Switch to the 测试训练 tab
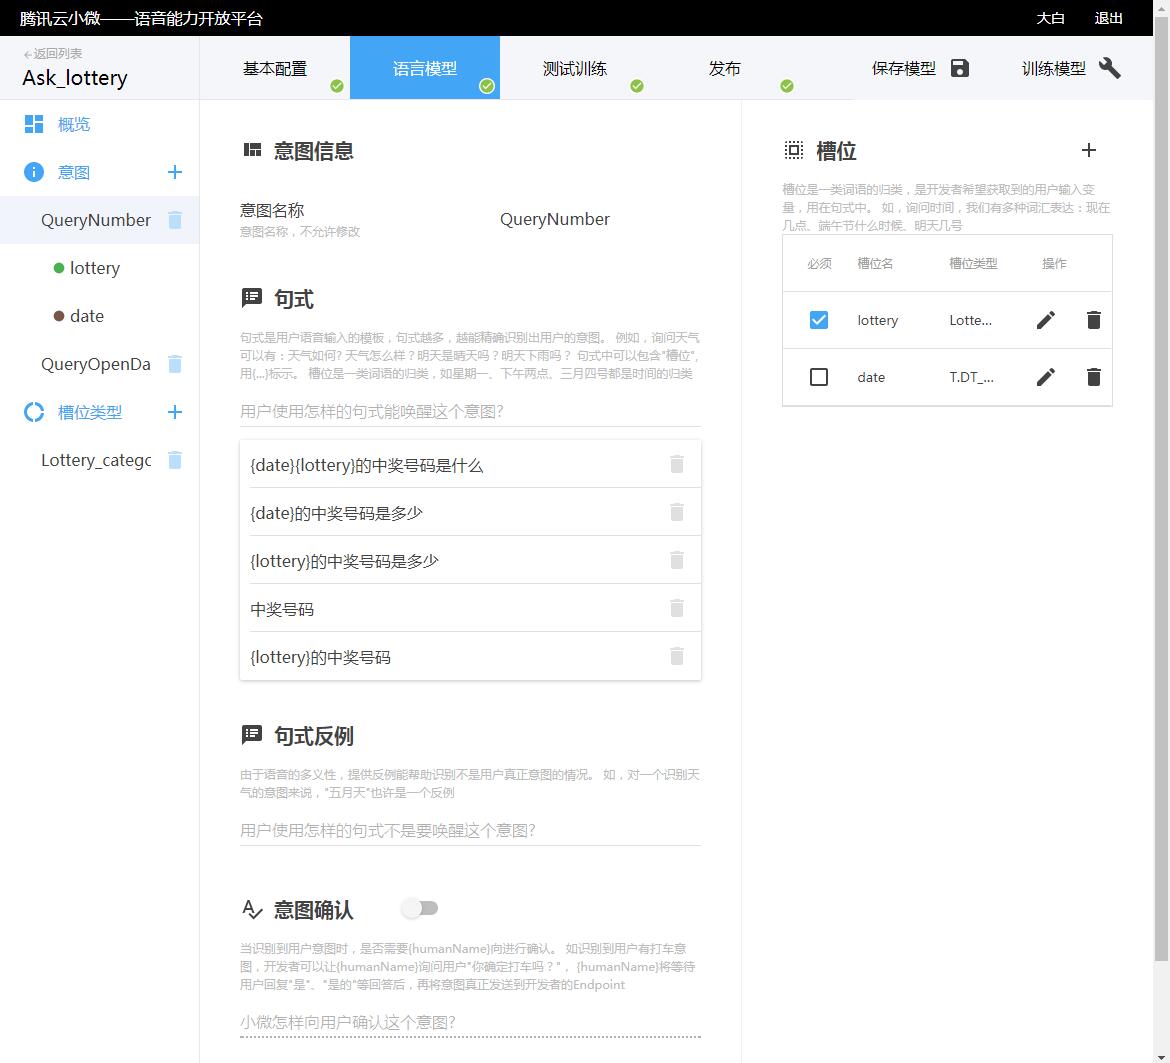This screenshot has height=1063, width=1170. point(575,68)
